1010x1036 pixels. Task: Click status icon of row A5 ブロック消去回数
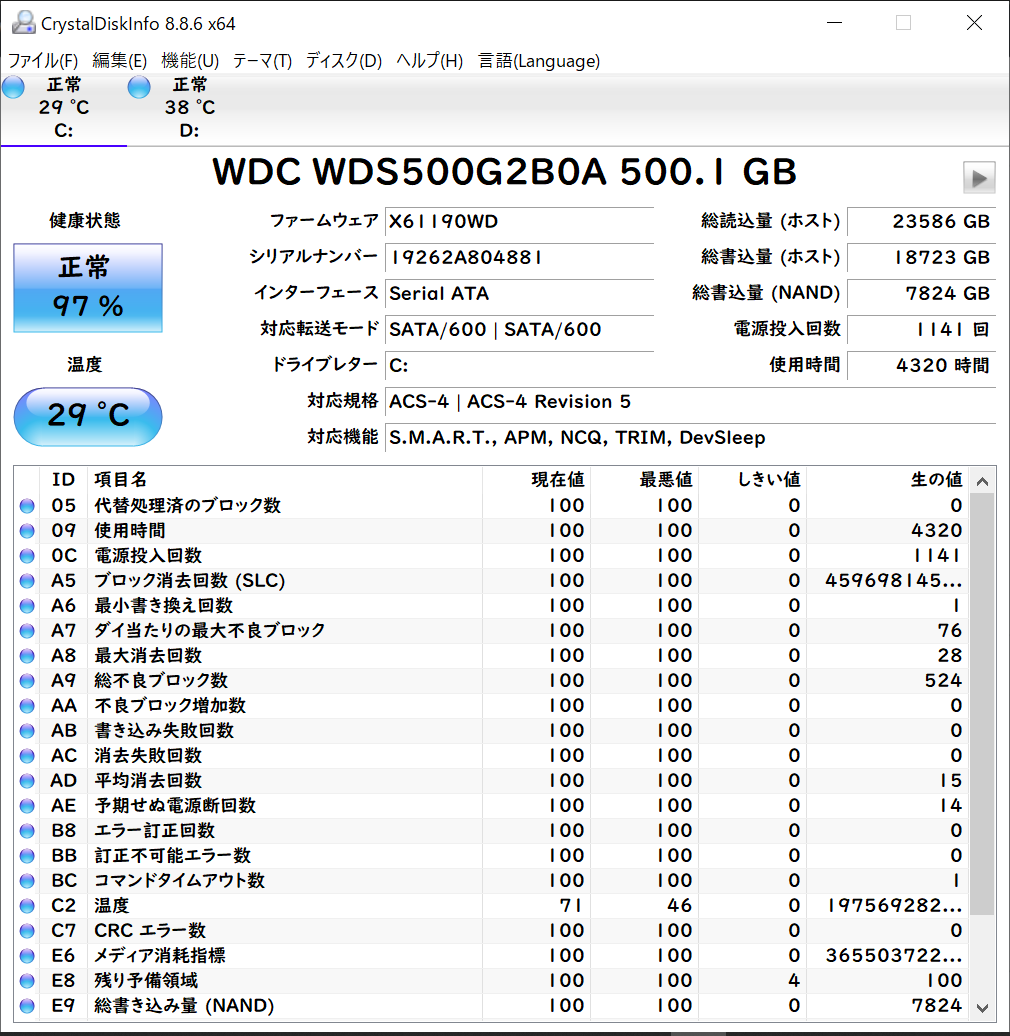27,581
